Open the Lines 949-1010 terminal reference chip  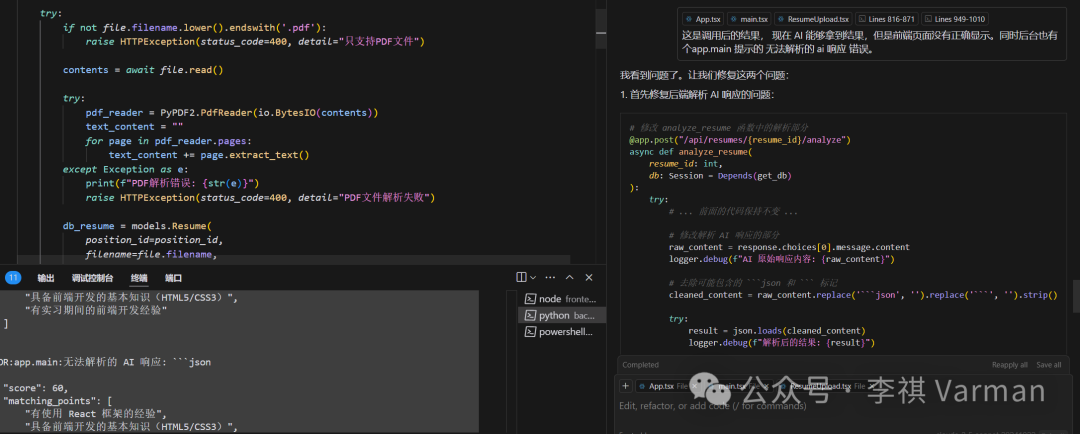[x=955, y=19]
